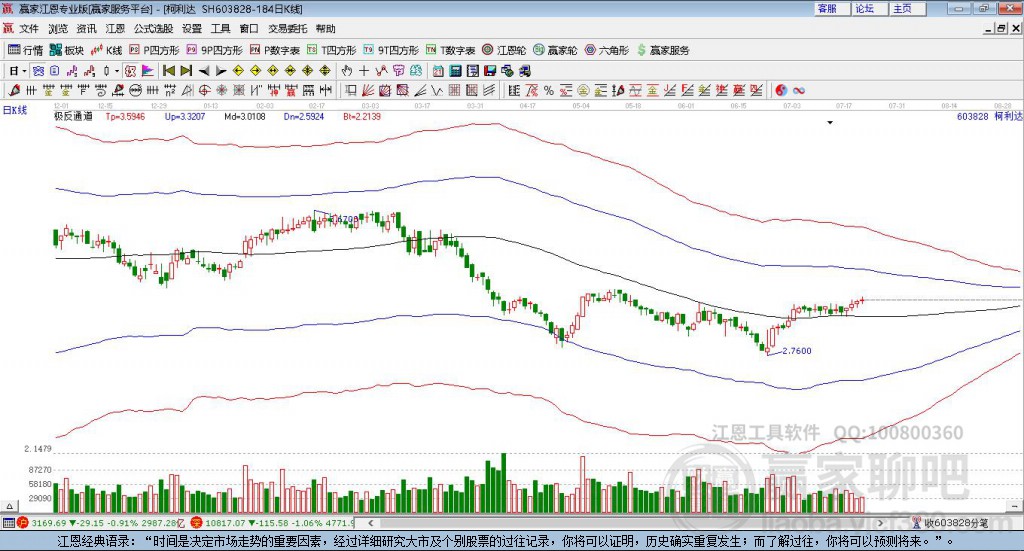Click the red-blue yin-yang icon

coord(781,90)
